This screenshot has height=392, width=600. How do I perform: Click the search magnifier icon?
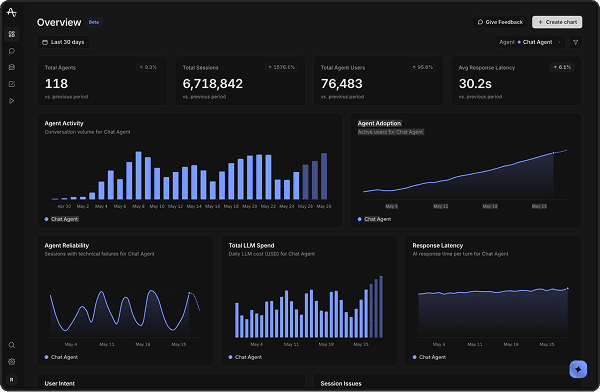12,345
